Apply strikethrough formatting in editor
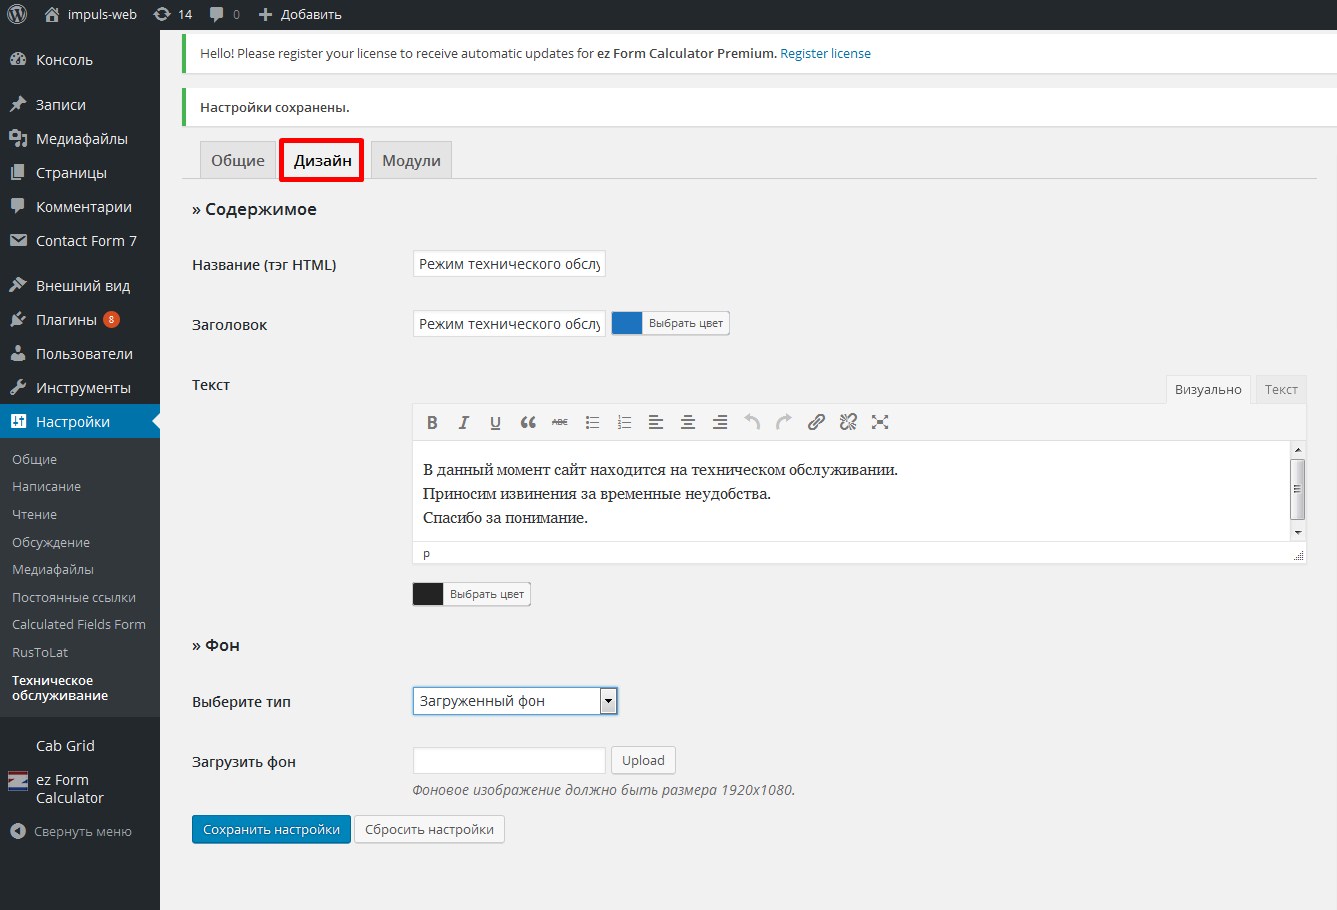 click(560, 422)
